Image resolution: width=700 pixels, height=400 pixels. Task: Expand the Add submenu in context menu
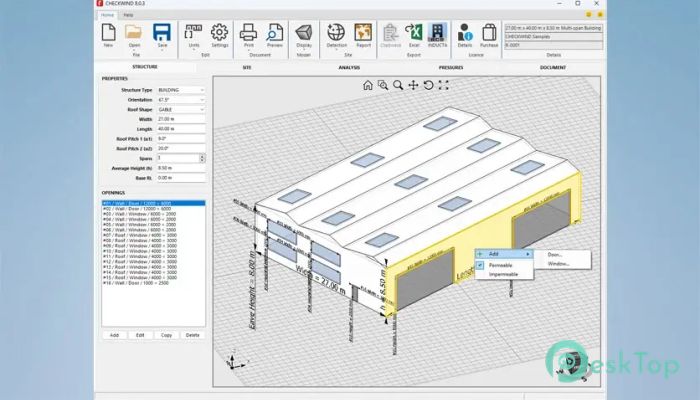[504, 254]
